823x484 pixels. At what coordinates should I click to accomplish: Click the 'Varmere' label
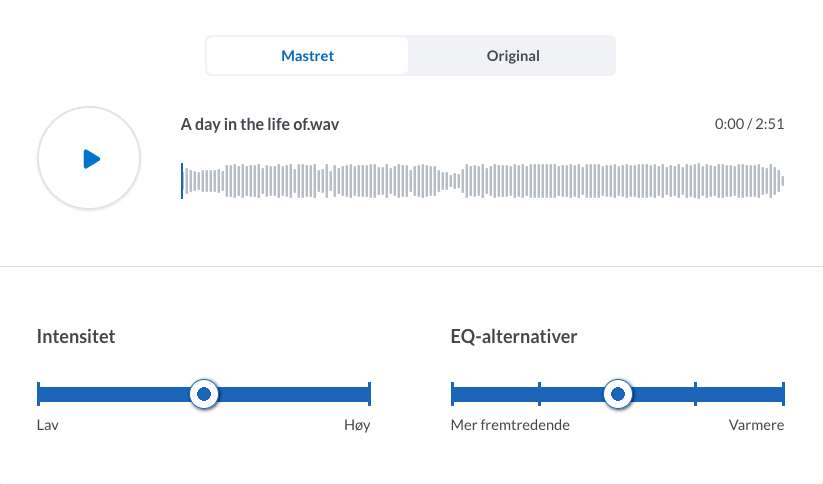point(756,426)
